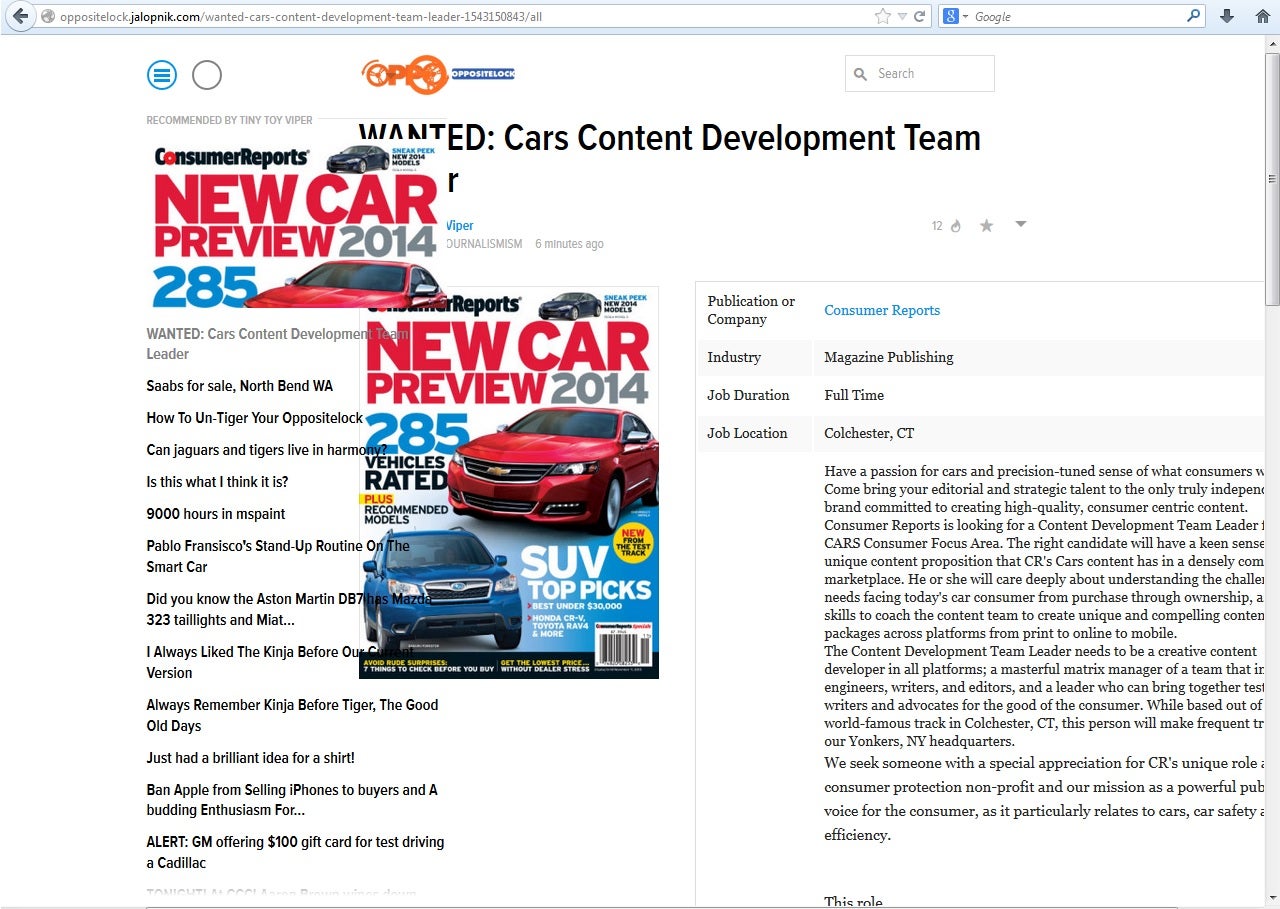This screenshot has width=1280, height=909.
Task: Open 'Is this what I think it is?'
Action: (x=217, y=482)
